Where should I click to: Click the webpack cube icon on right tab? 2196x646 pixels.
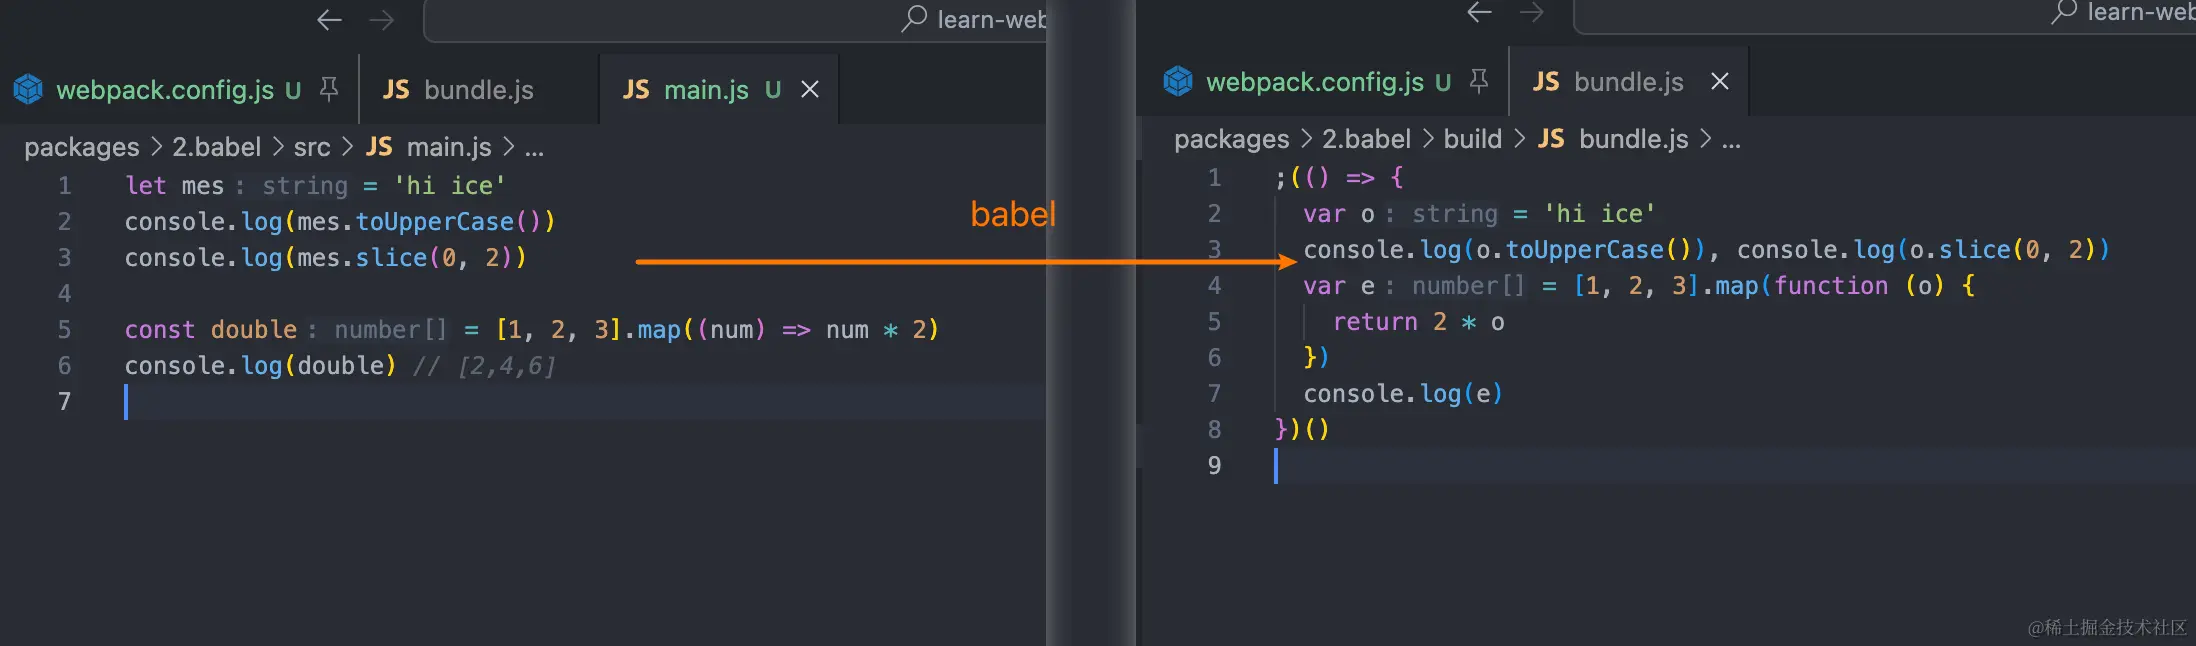click(1178, 81)
